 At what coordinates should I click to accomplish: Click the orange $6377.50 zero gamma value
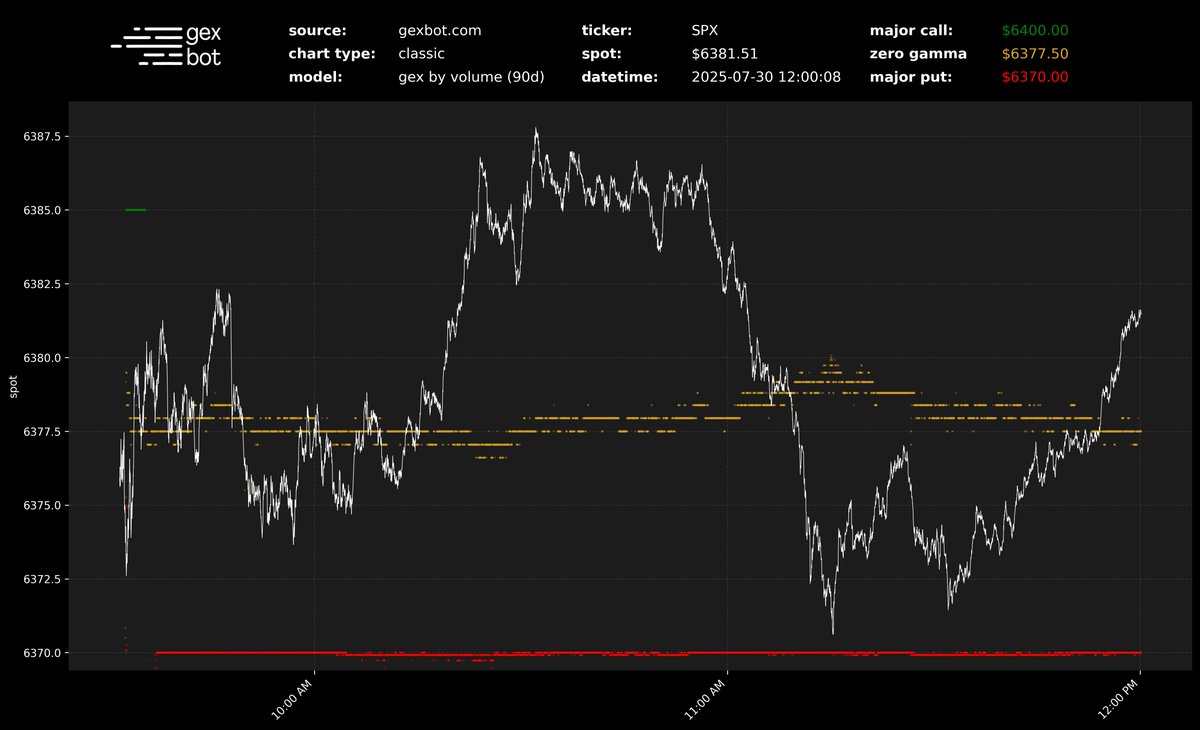click(1035, 54)
